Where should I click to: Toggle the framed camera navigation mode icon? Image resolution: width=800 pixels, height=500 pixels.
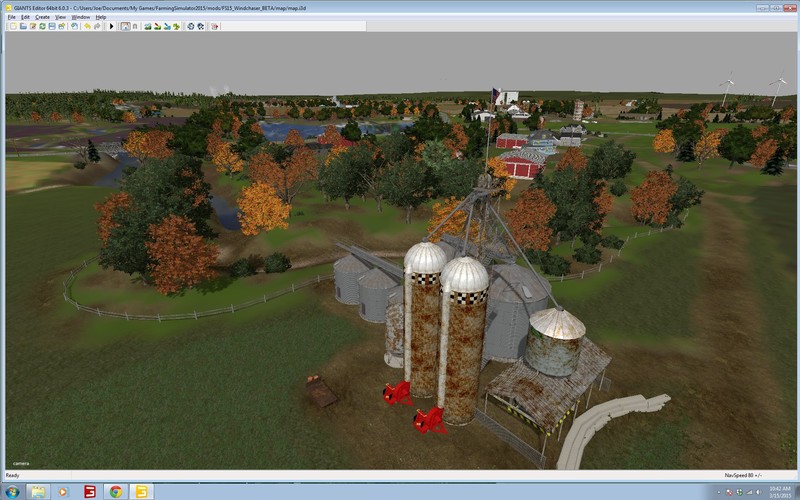[125, 26]
